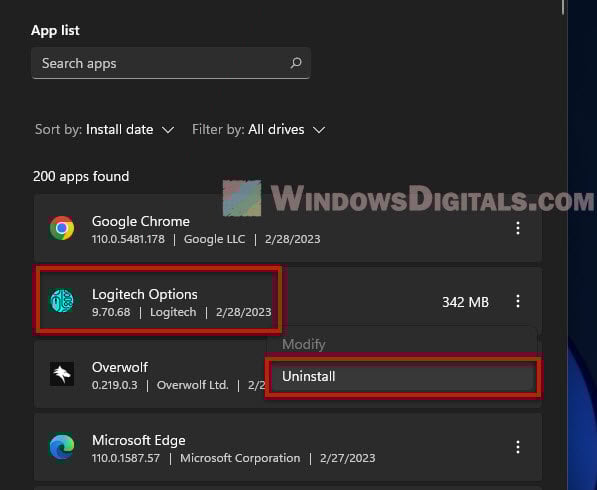This screenshot has height=490, width=597.
Task: Open more options for Google Chrome
Action: (518, 228)
